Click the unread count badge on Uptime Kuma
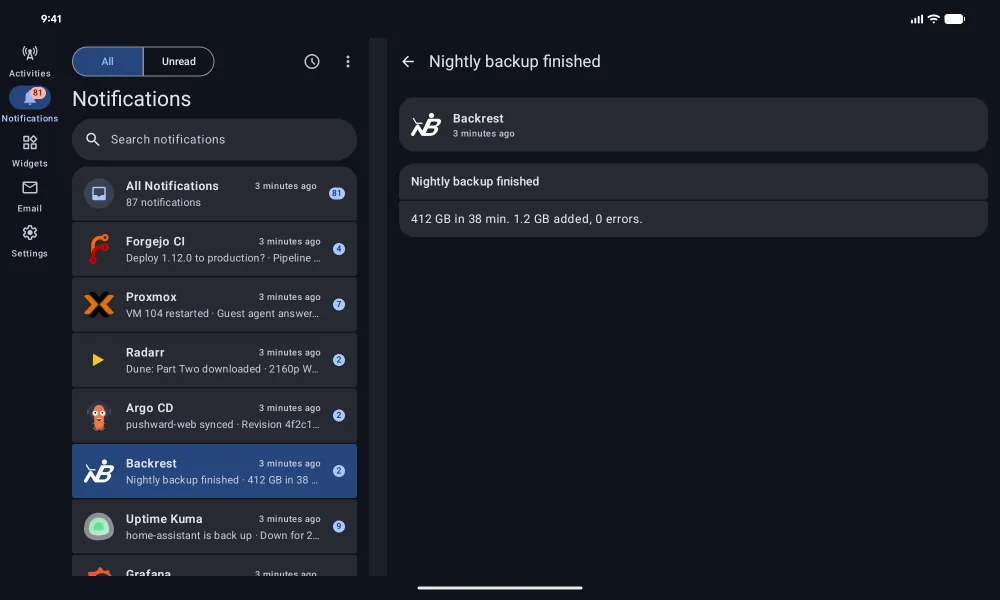Image resolution: width=1000 pixels, height=600 pixels. (339, 526)
